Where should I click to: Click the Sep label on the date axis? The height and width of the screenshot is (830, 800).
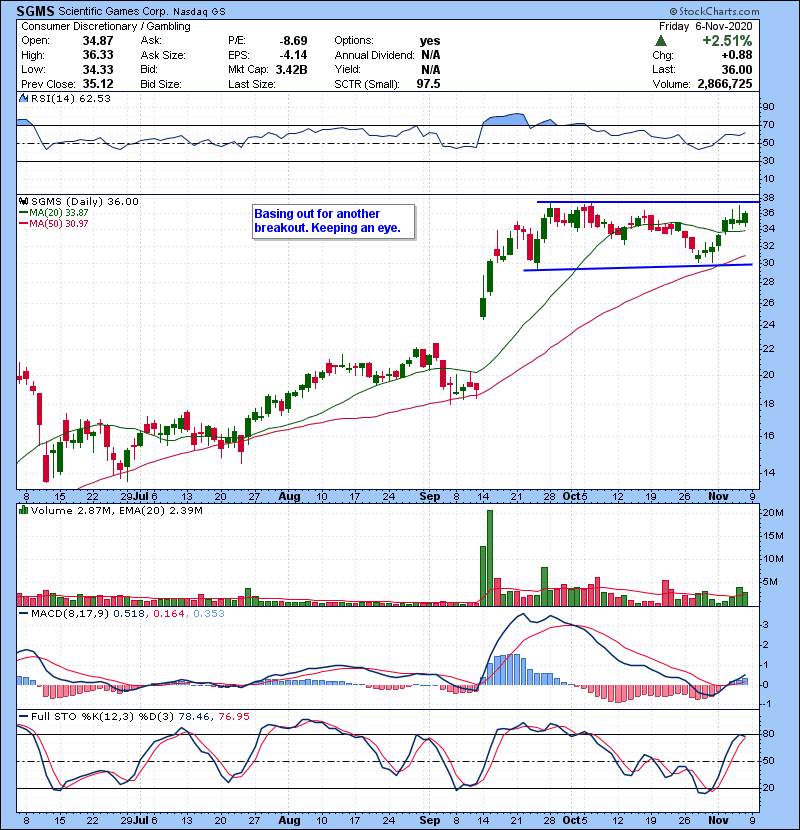coord(431,496)
